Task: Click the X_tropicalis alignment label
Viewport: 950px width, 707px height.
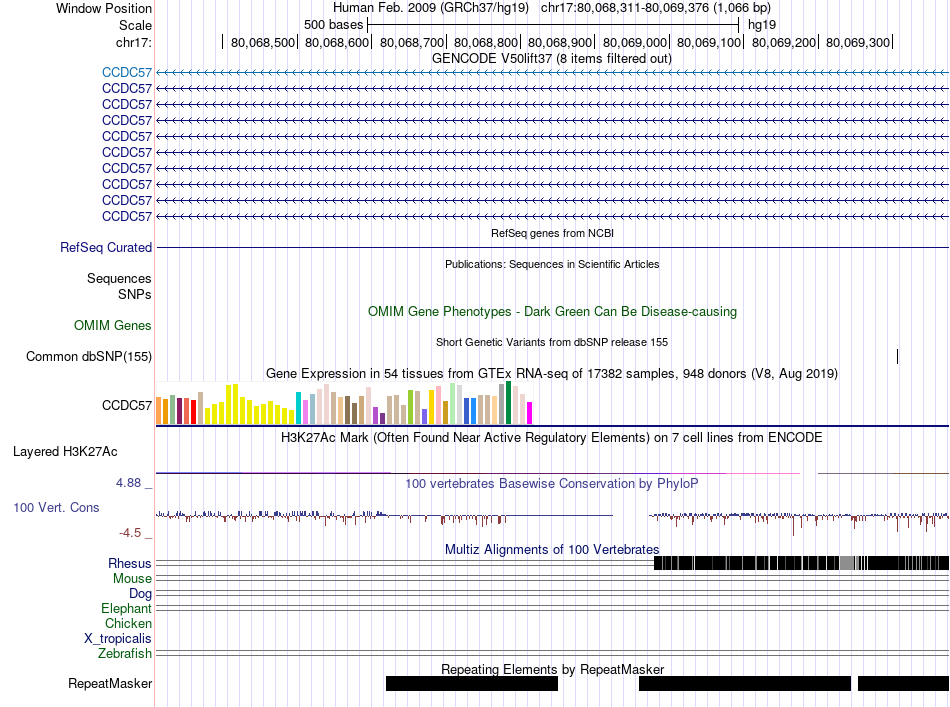Action: [118, 639]
